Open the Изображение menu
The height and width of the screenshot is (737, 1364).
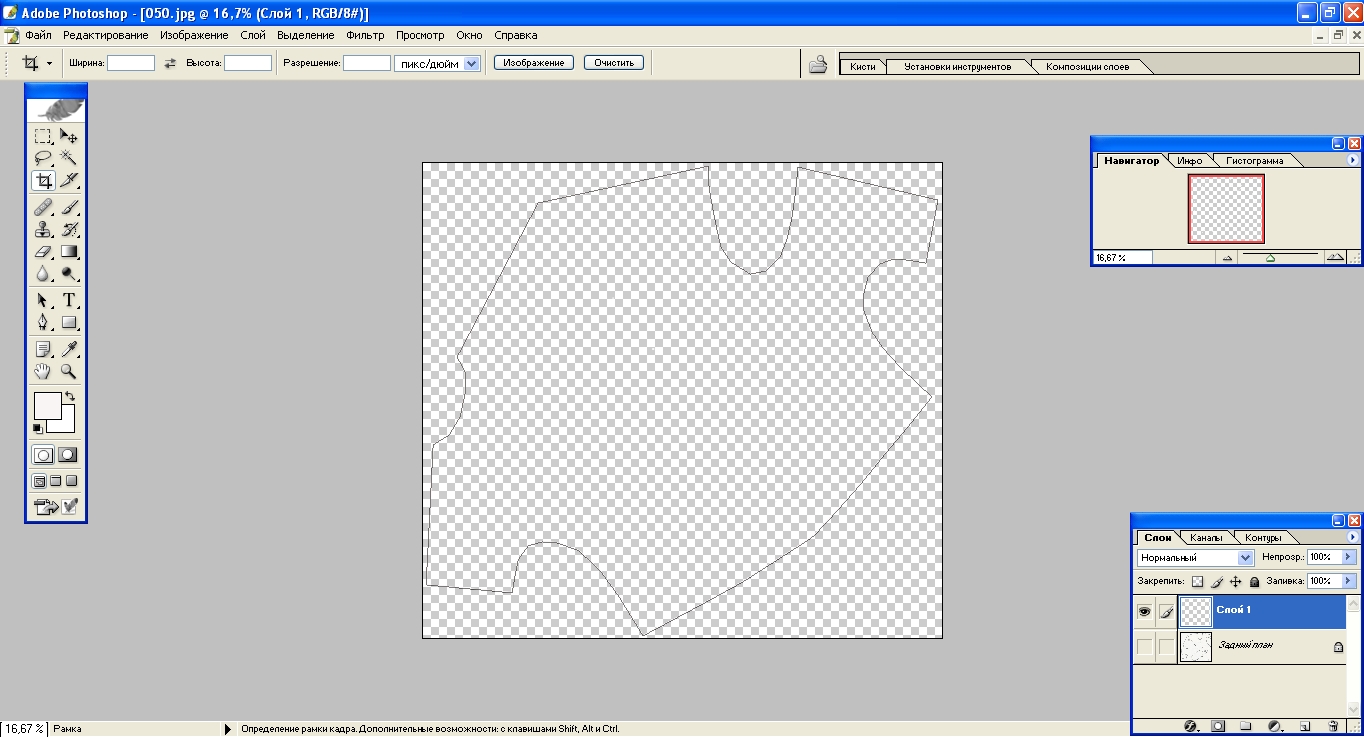194,35
